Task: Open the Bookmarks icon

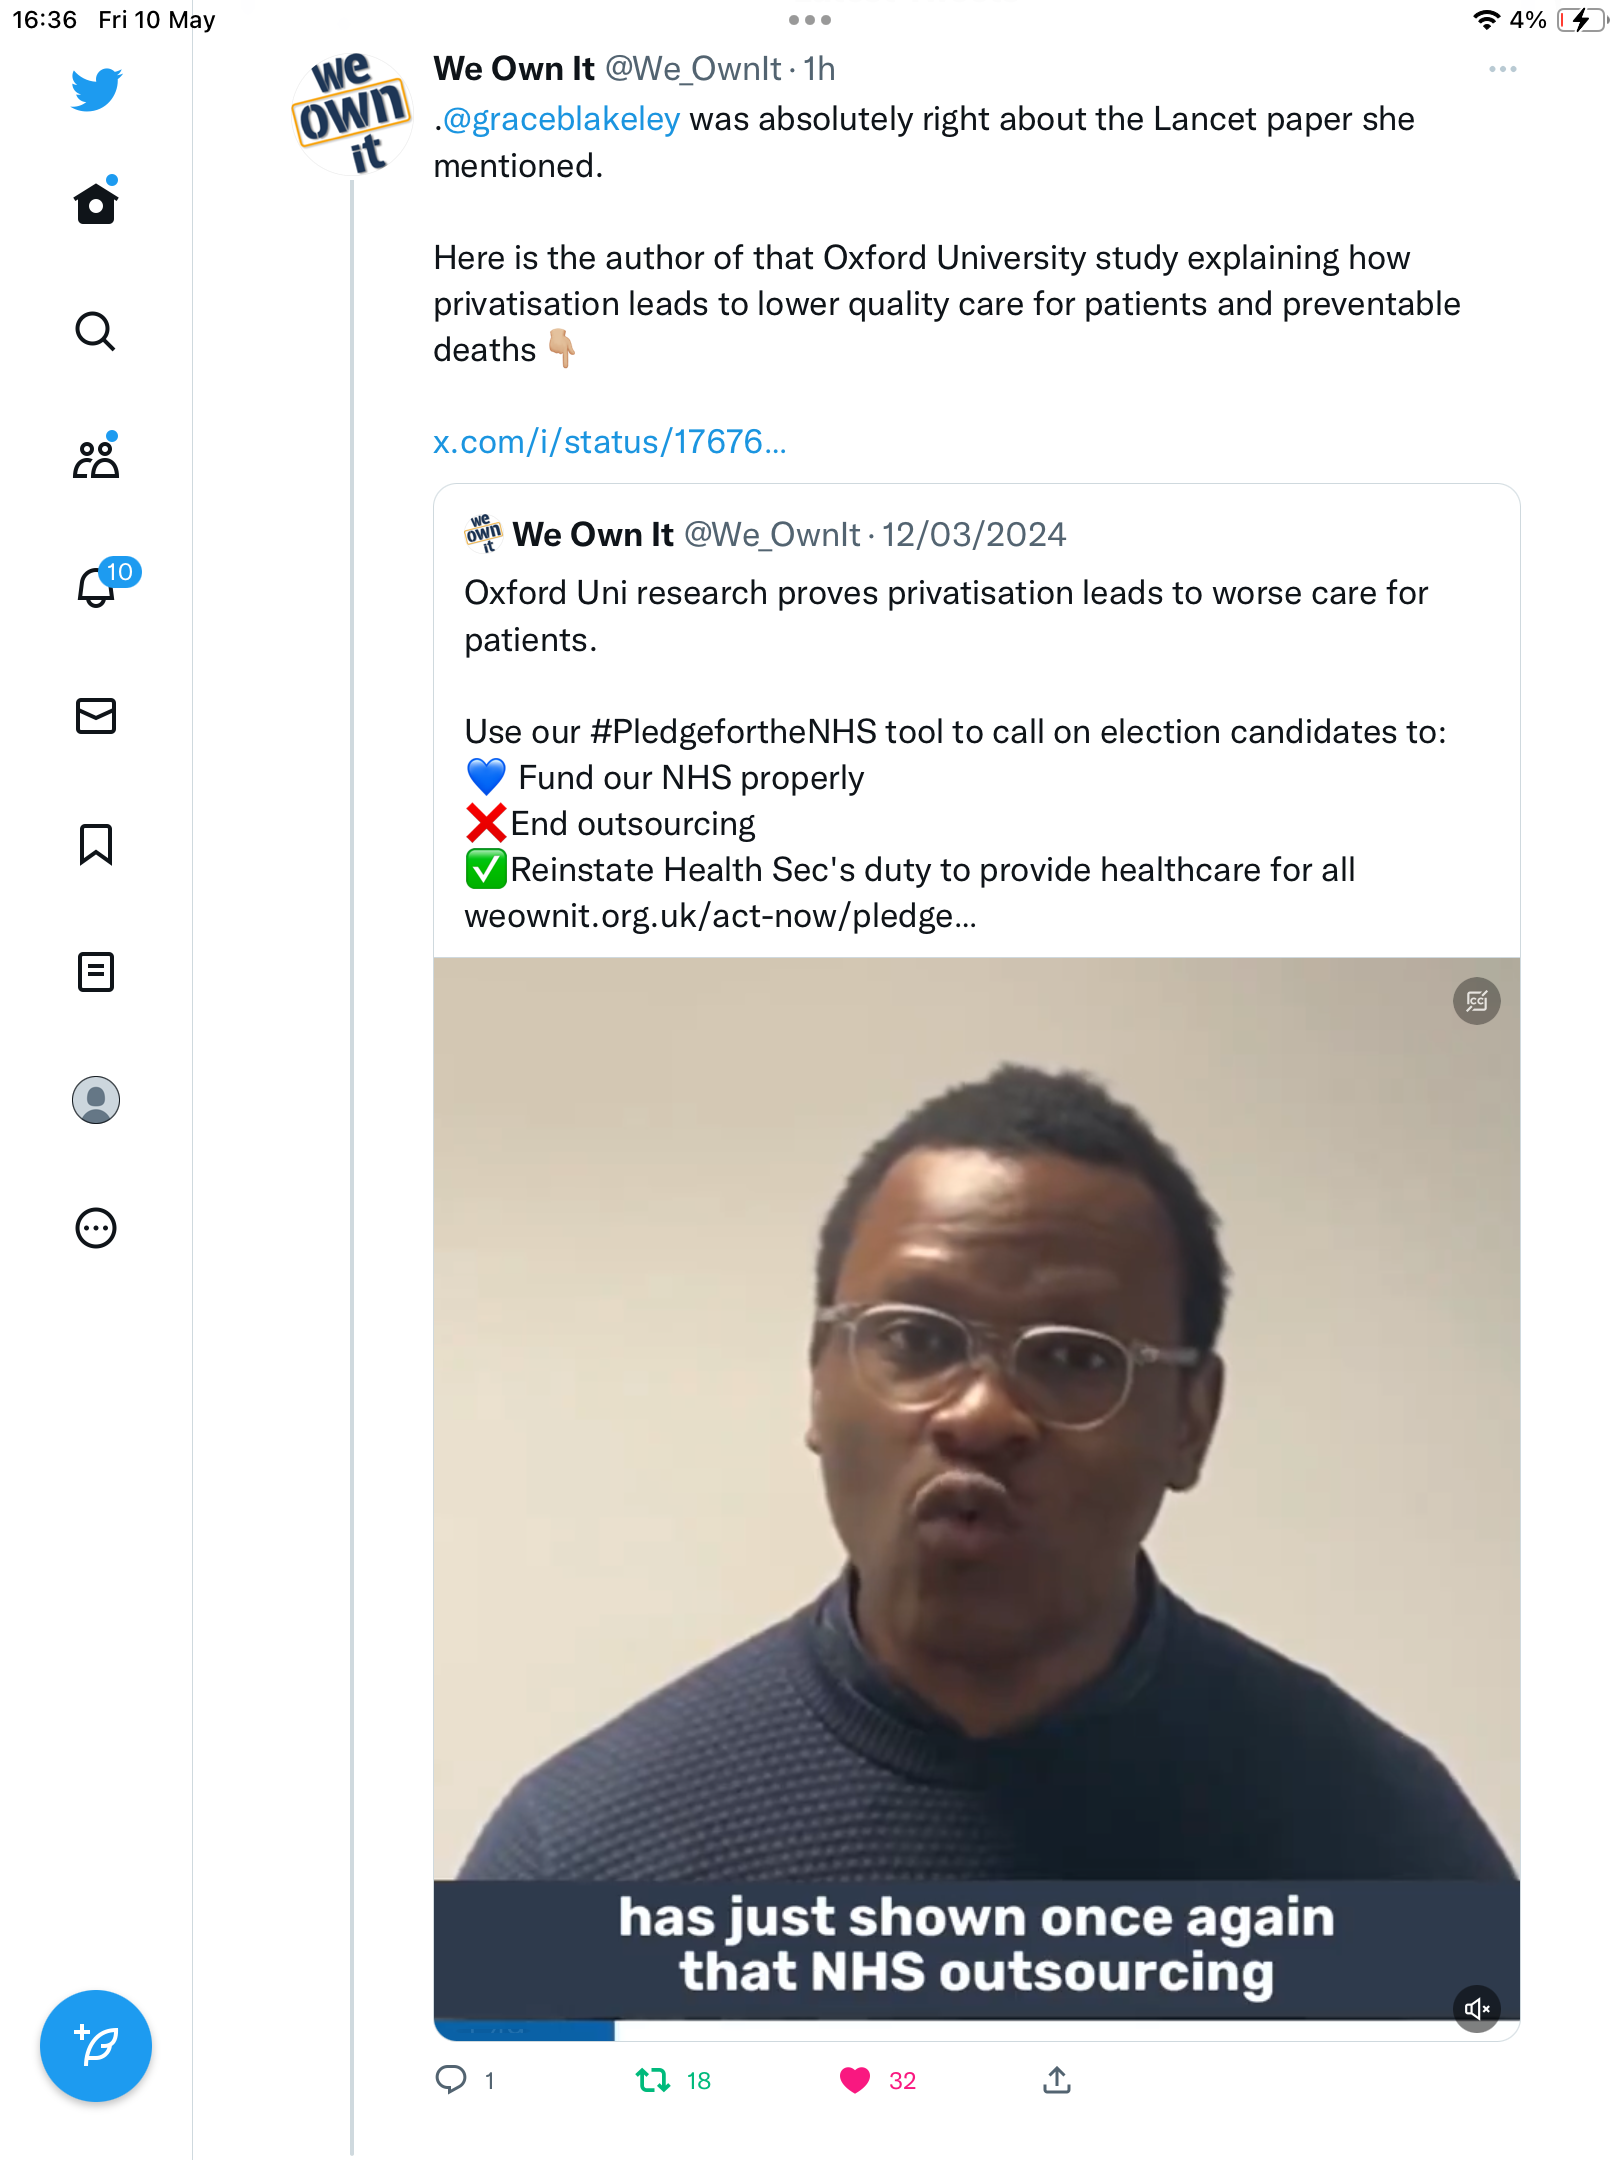Action: pyautogui.click(x=96, y=844)
